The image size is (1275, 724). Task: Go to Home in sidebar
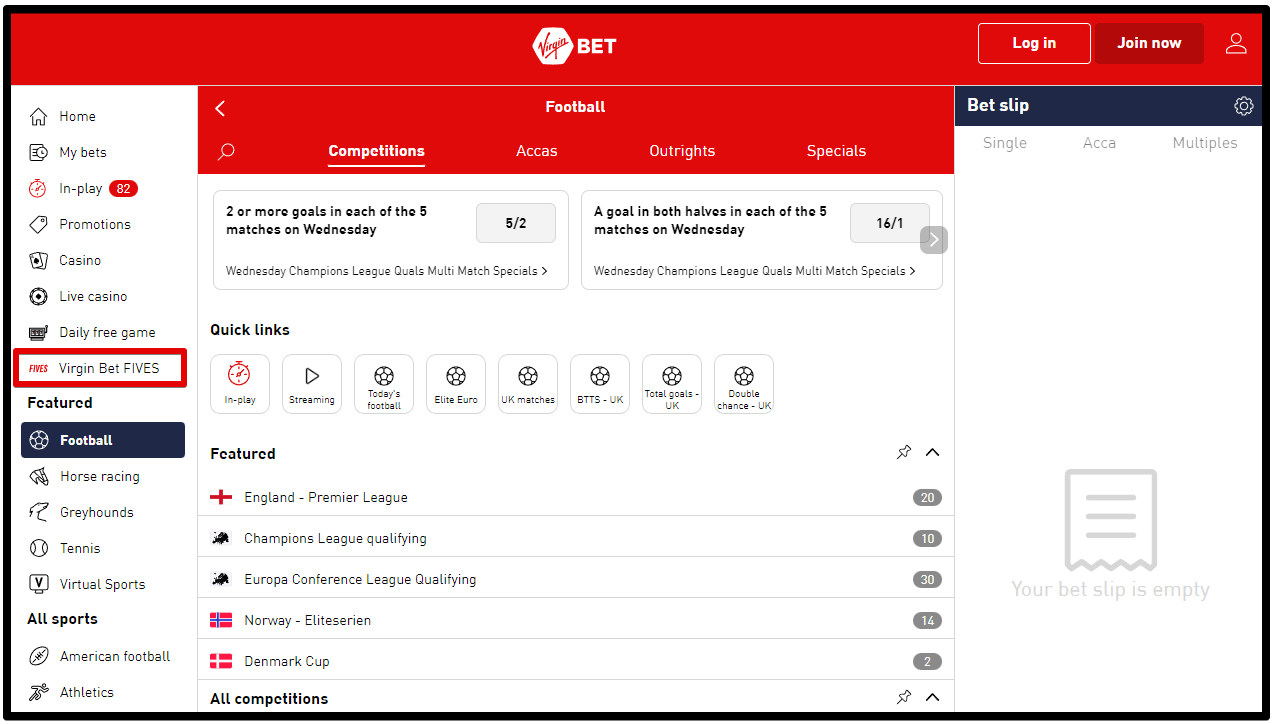click(102, 117)
